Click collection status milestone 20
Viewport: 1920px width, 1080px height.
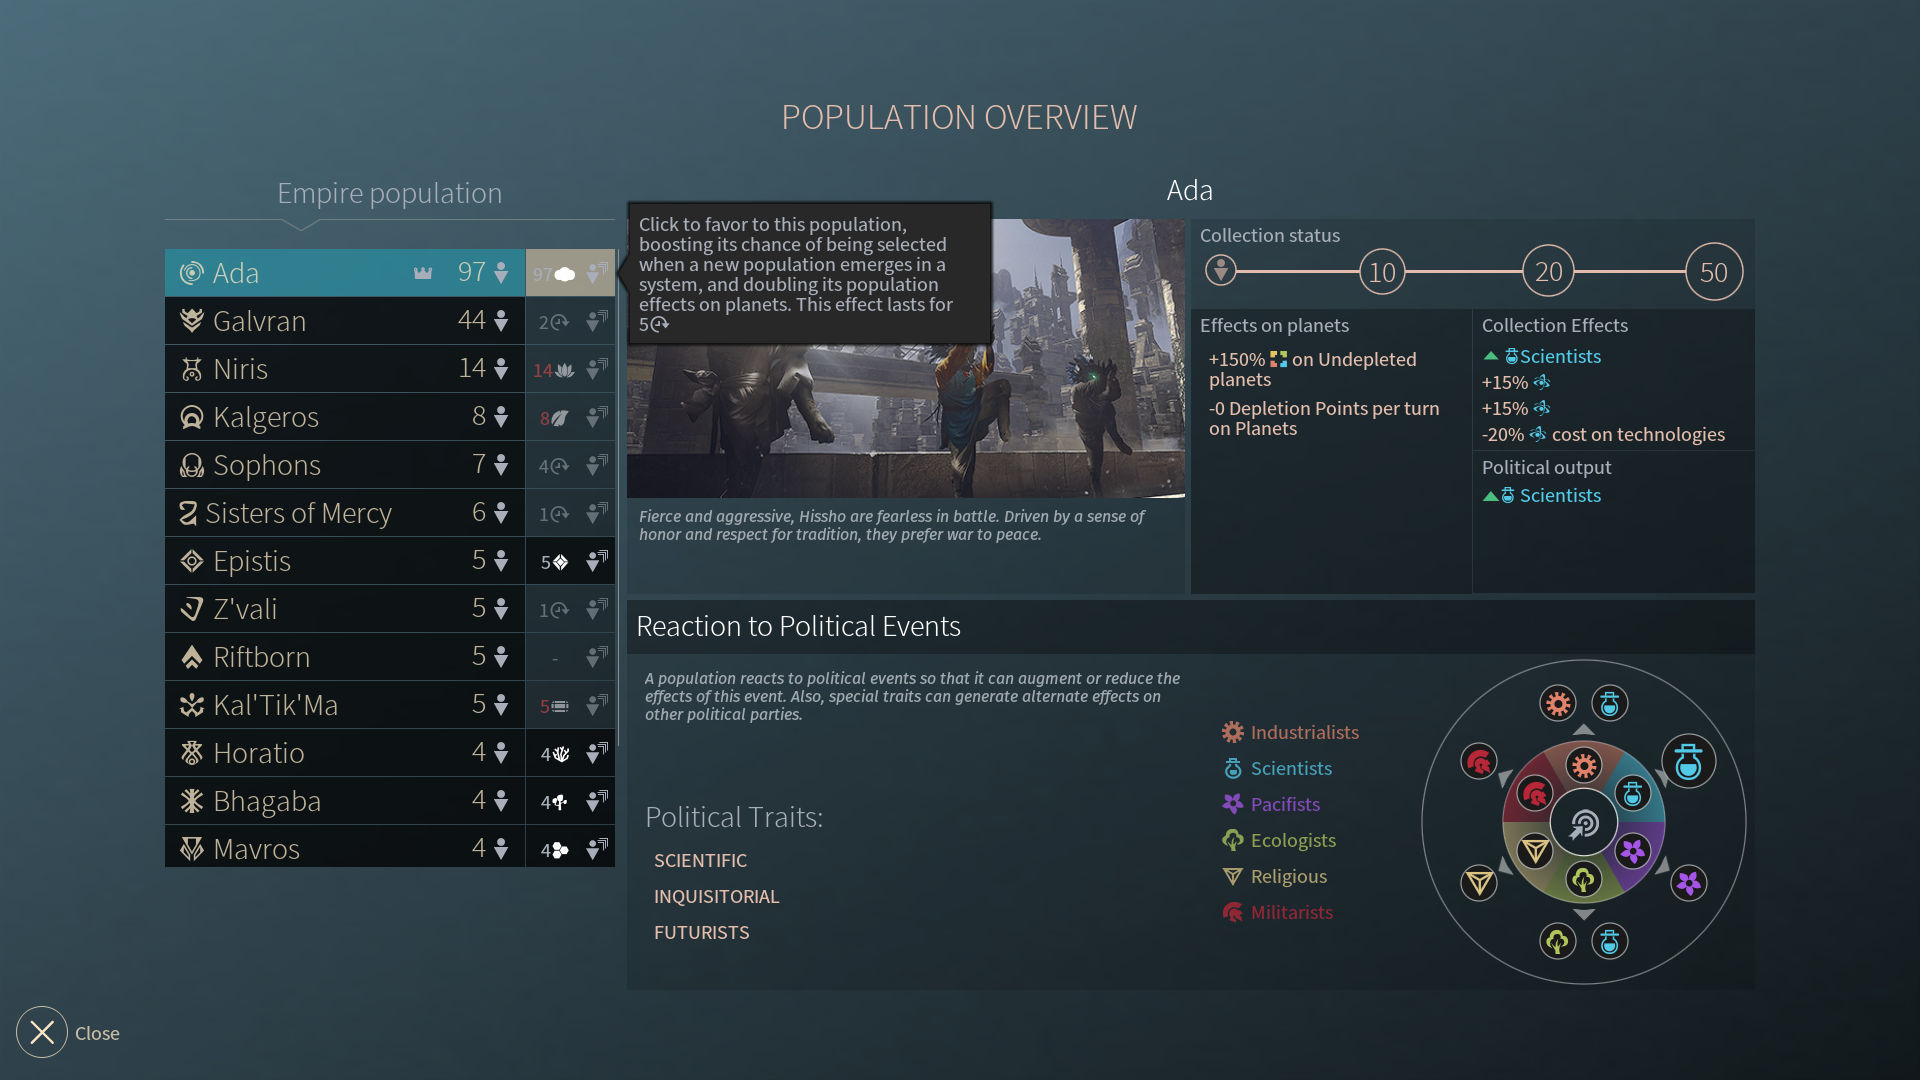(1548, 272)
